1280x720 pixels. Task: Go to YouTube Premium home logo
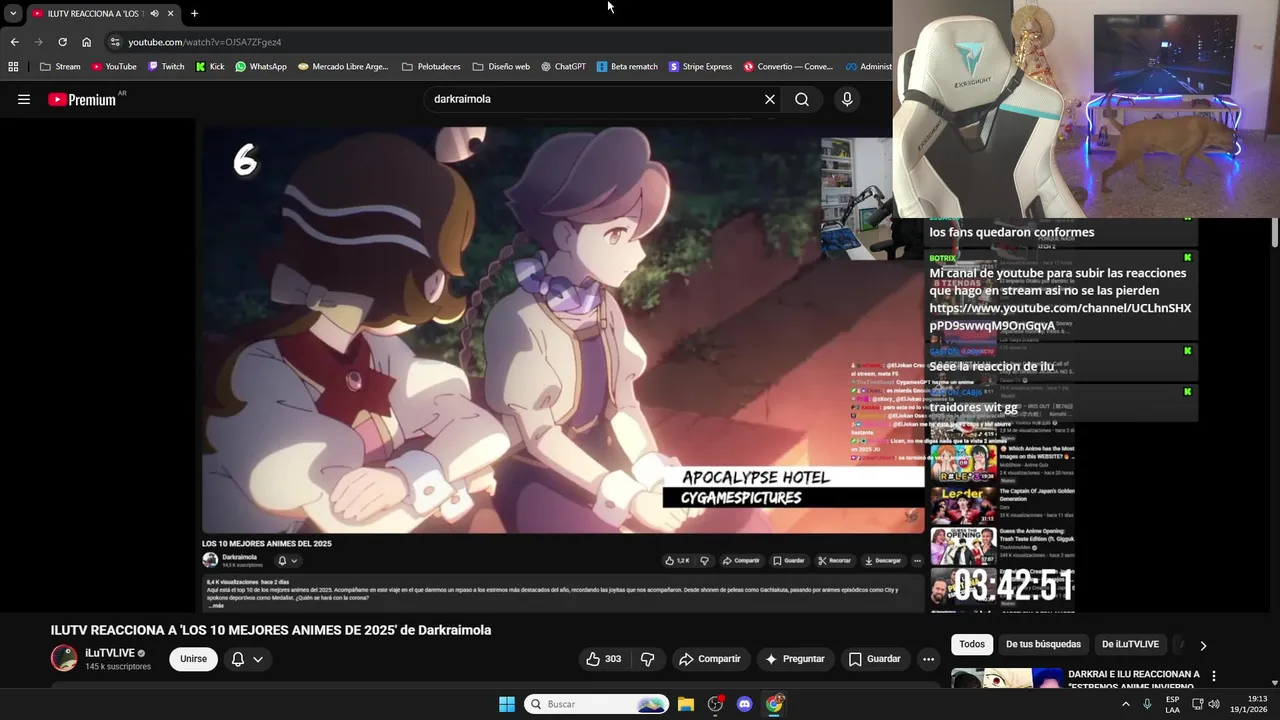(x=82, y=100)
